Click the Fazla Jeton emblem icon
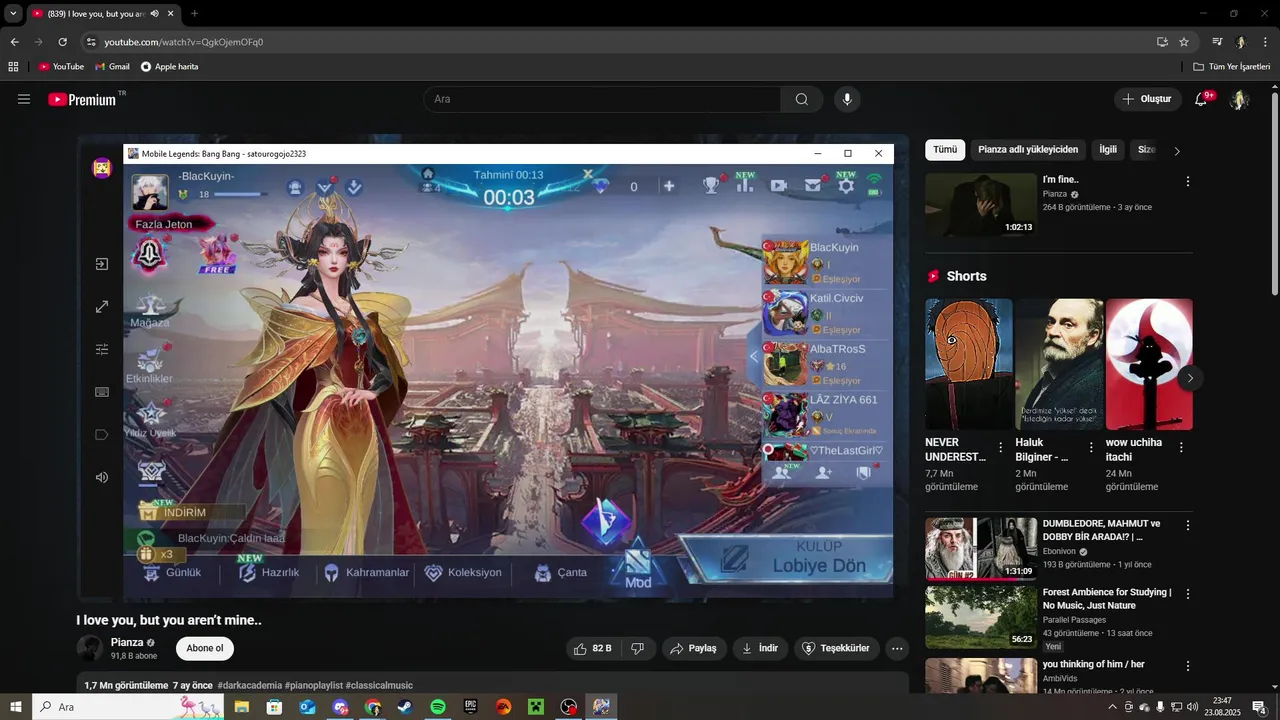1280x720 pixels. (x=150, y=256)
